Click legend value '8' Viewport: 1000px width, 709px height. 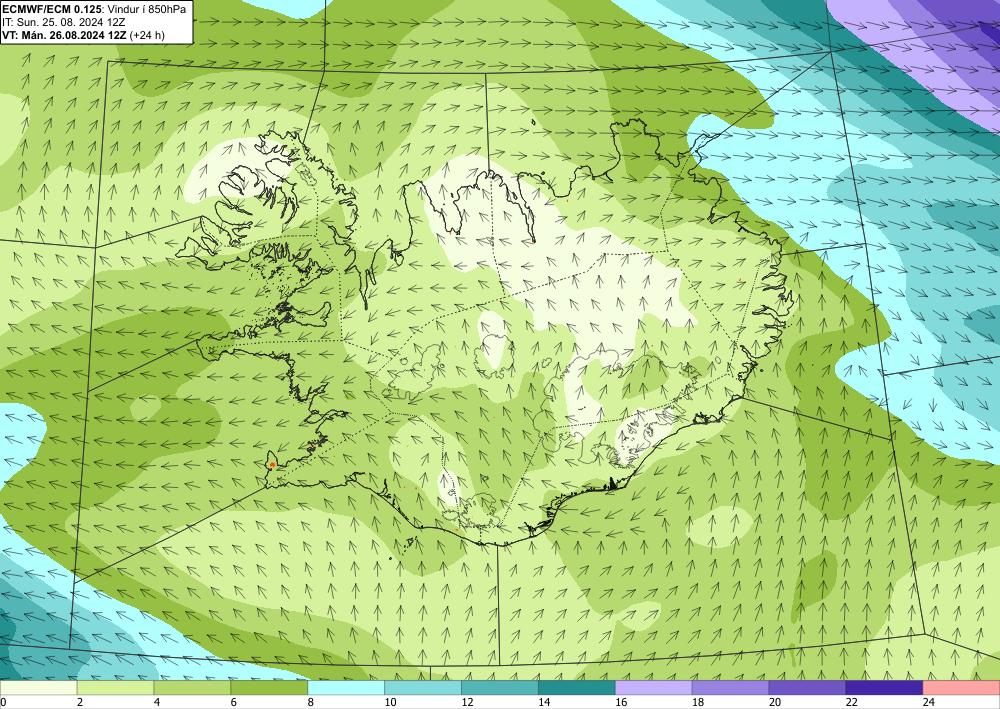point(311,703)
